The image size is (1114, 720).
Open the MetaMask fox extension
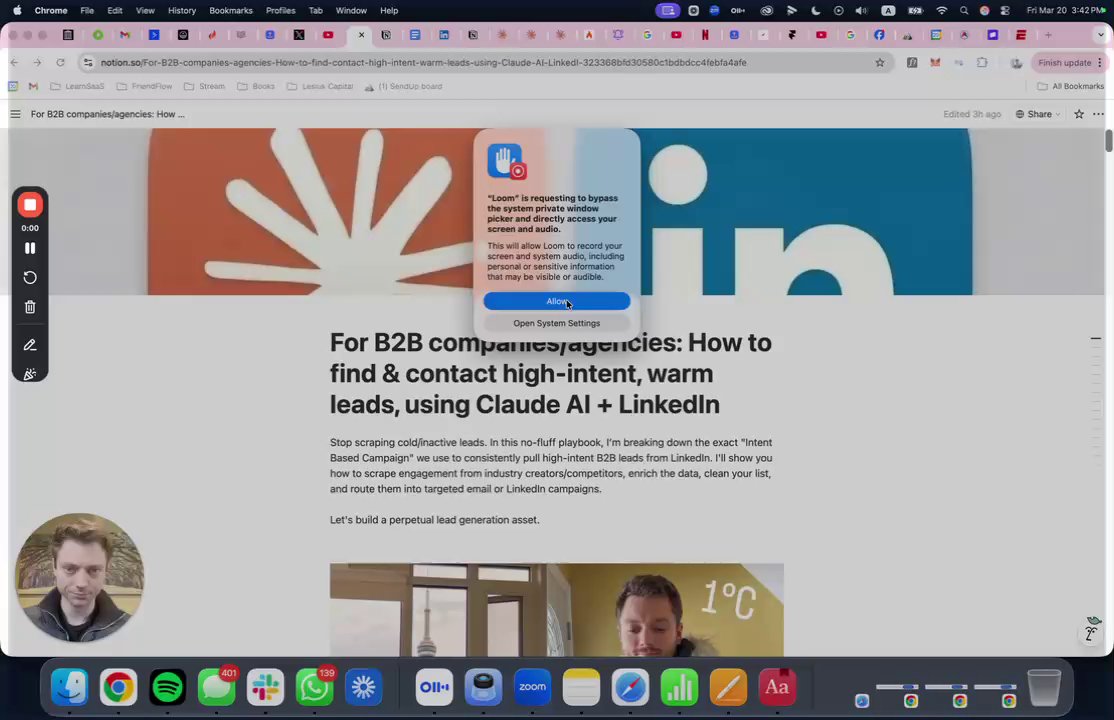click(935, 63)
